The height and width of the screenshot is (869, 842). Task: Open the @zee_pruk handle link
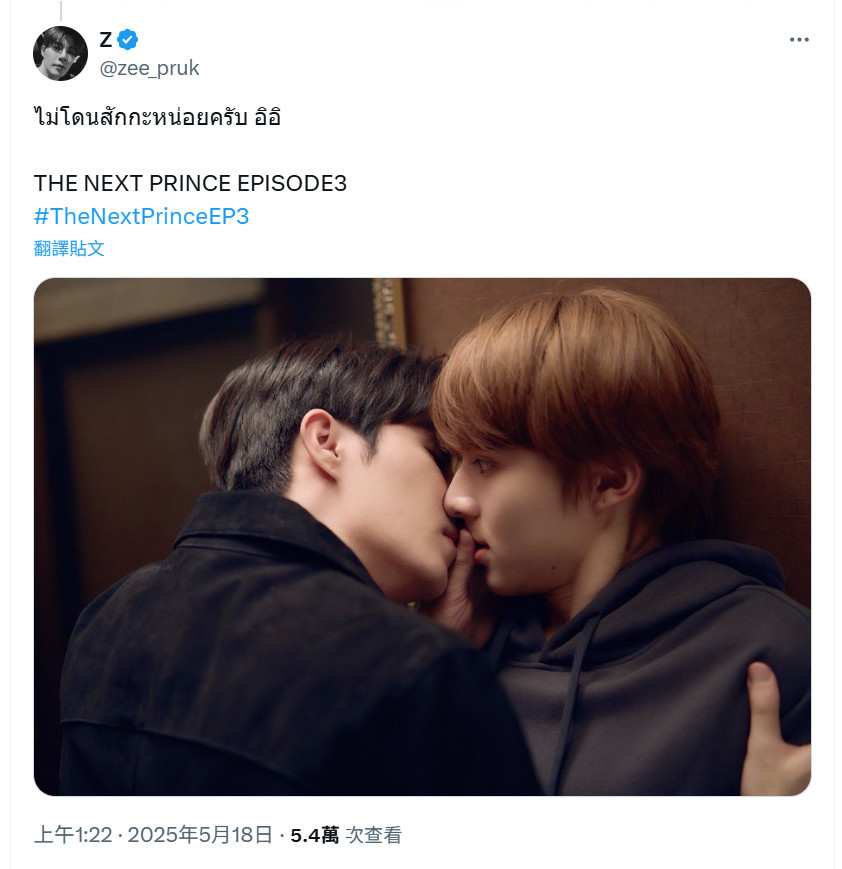(149, 68)
